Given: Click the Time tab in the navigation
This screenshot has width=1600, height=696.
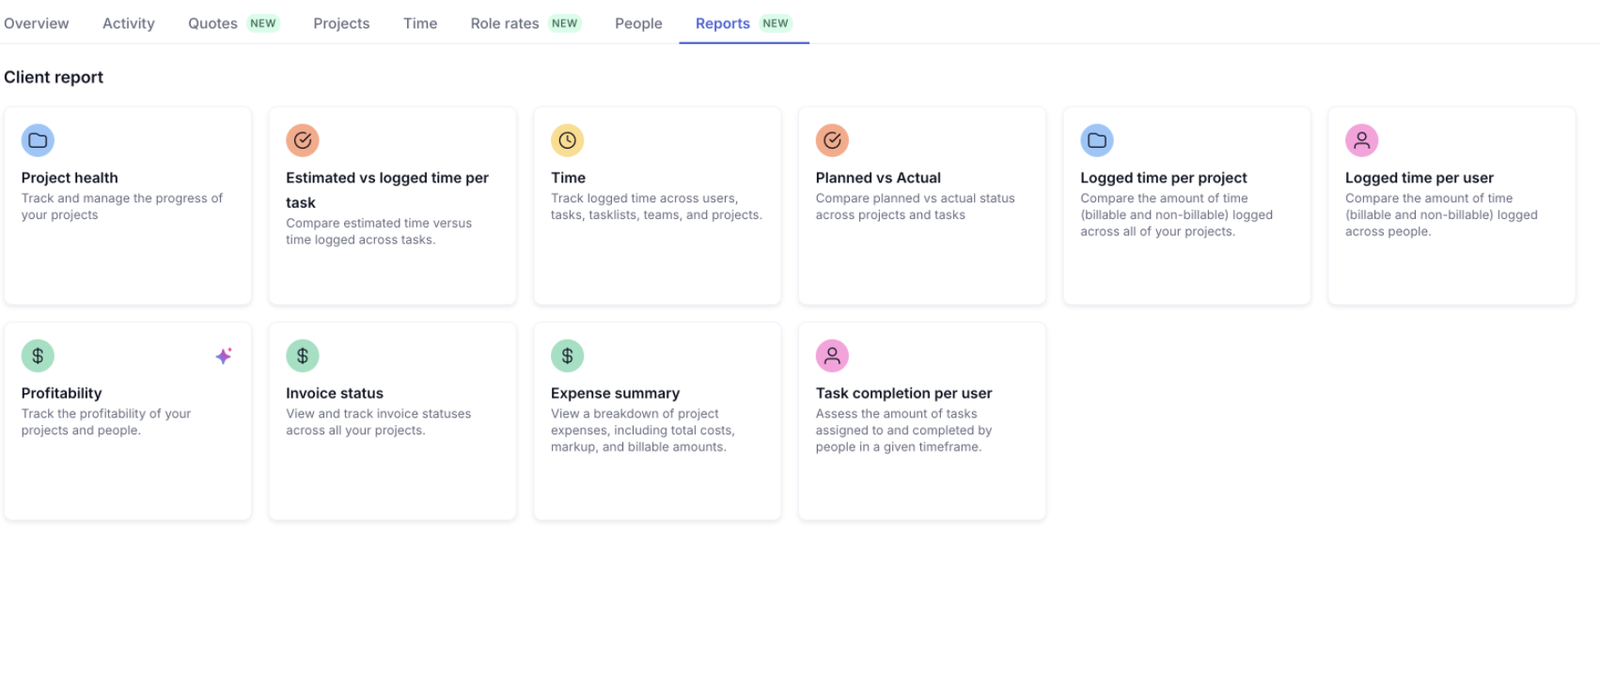Looking at the screenshot, I should point(420,23).
